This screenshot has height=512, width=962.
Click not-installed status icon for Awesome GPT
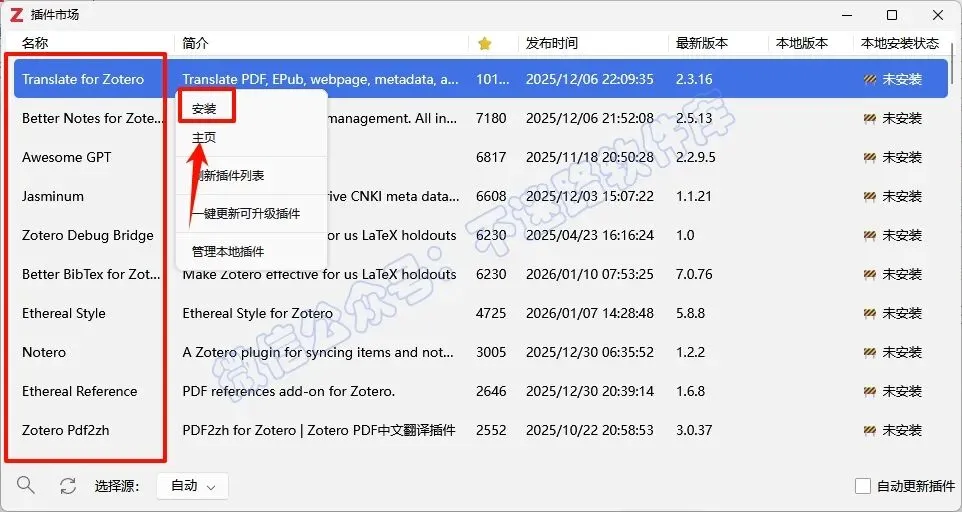(869, 158)
